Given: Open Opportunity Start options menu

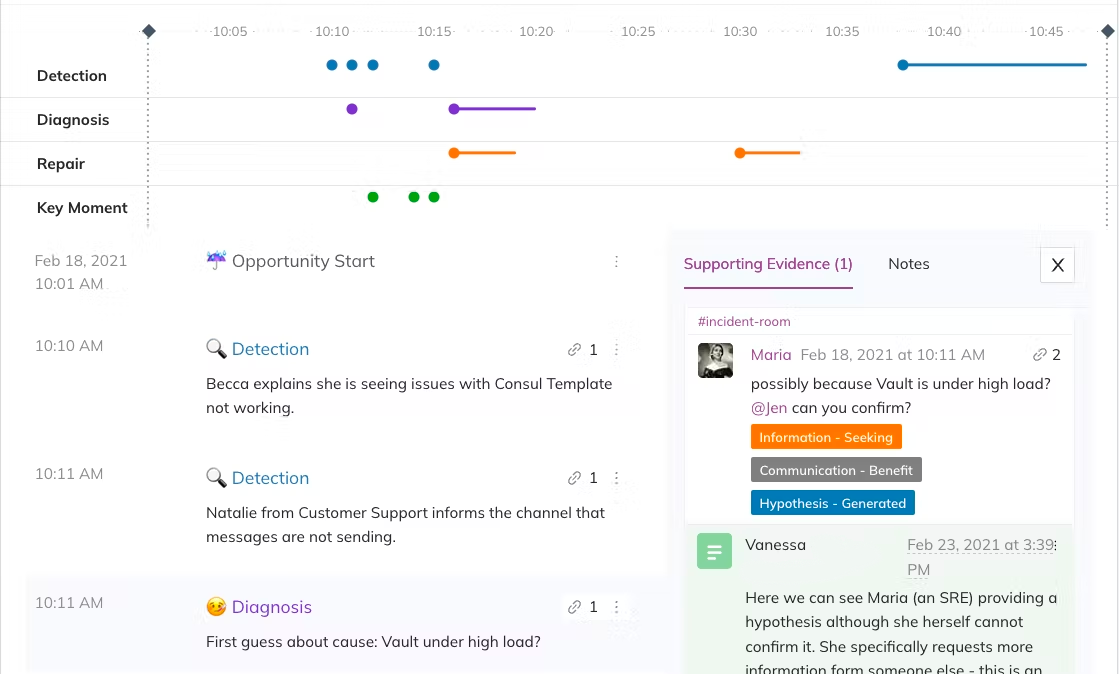Looking at the screenshot, I should point(617,261).
